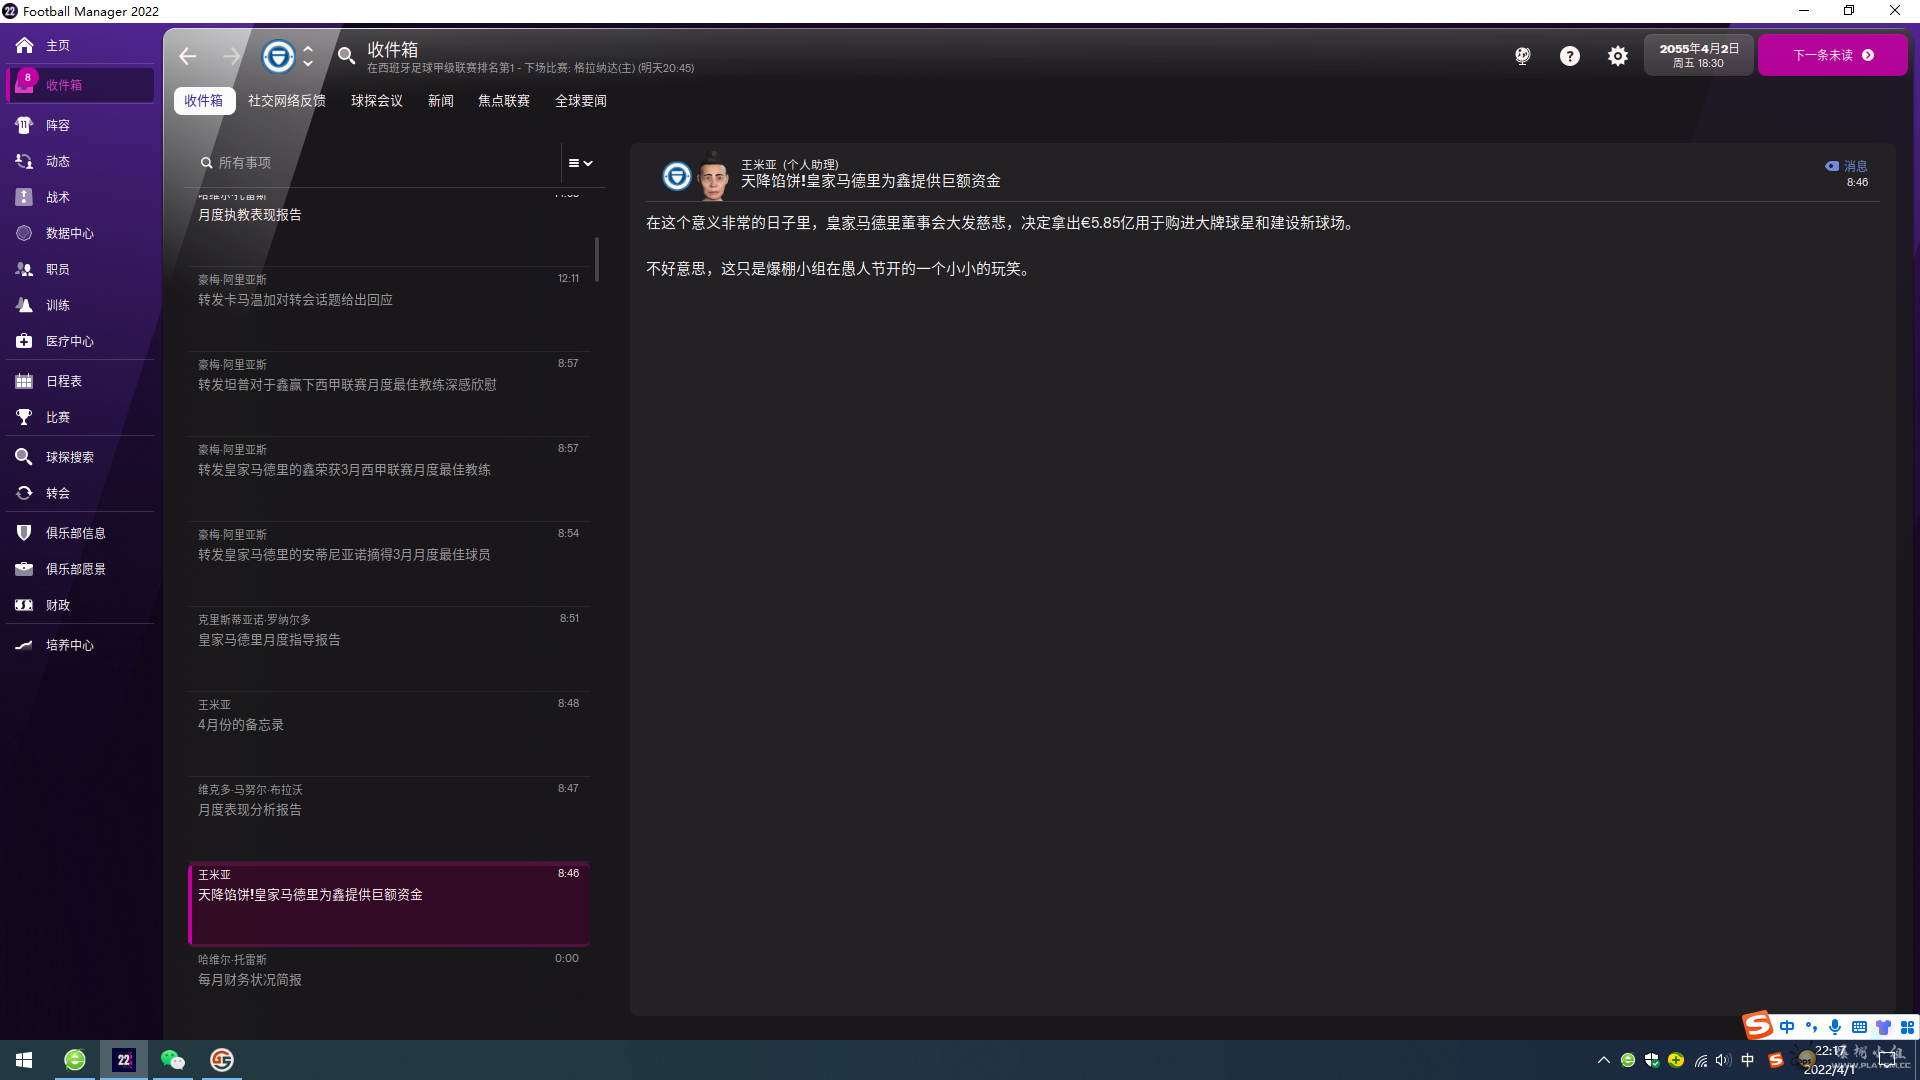Open the 转发皇家马德里的鑫荣获3月西甲联赛月度最佳教练 message
This screenshot has width=1920, height=1080.
coord(390,478)
